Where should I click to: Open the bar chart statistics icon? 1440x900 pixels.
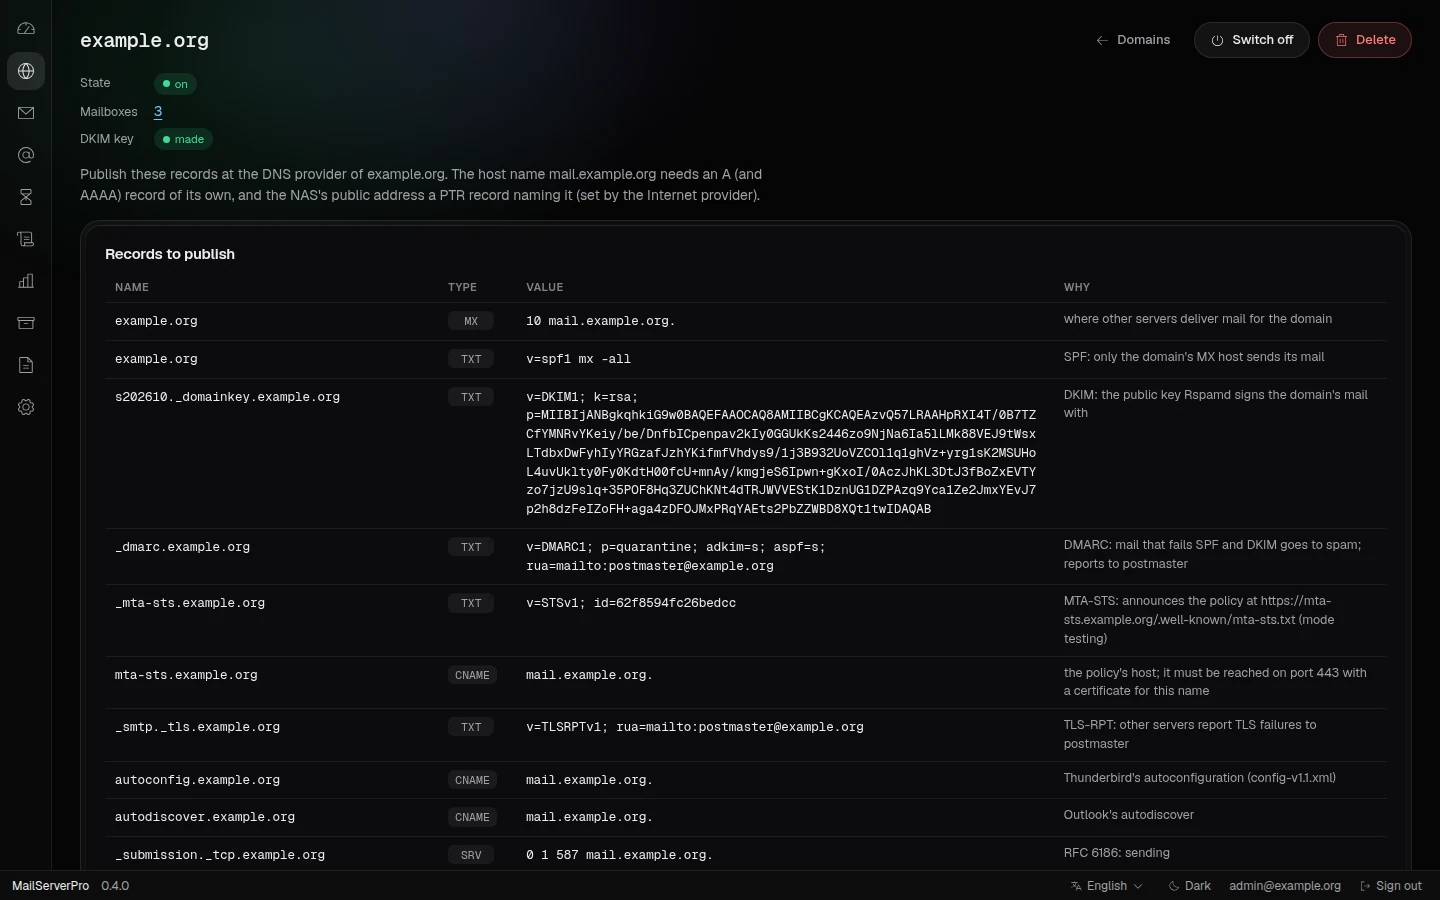point(26,281)
